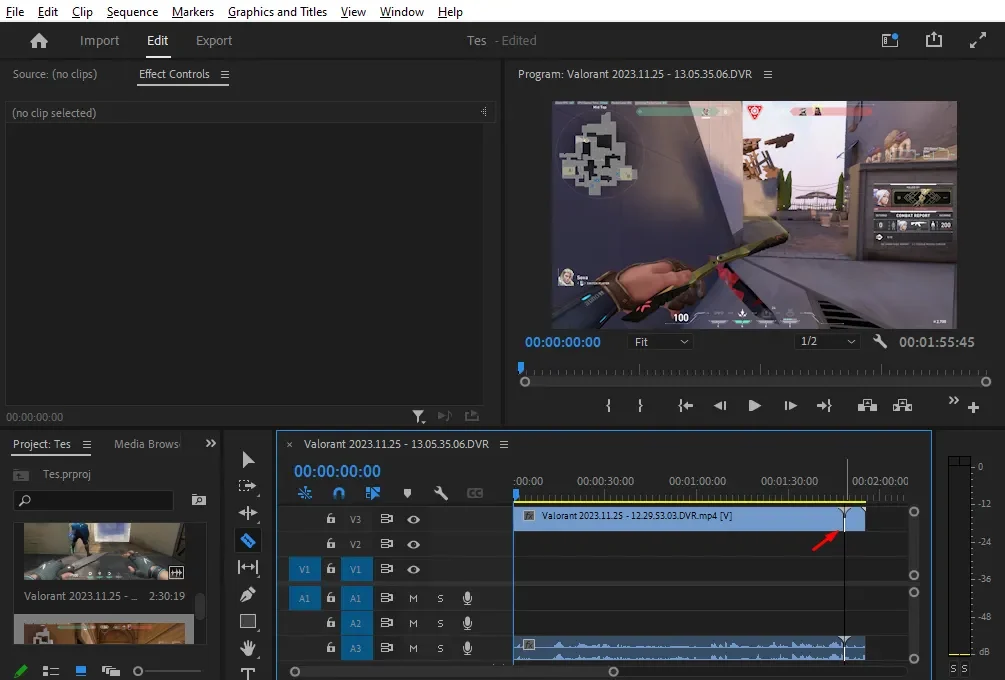Open the timeline sequence panel menu
This screenshot has width=1005, height=680.
(x=504, y=444)
